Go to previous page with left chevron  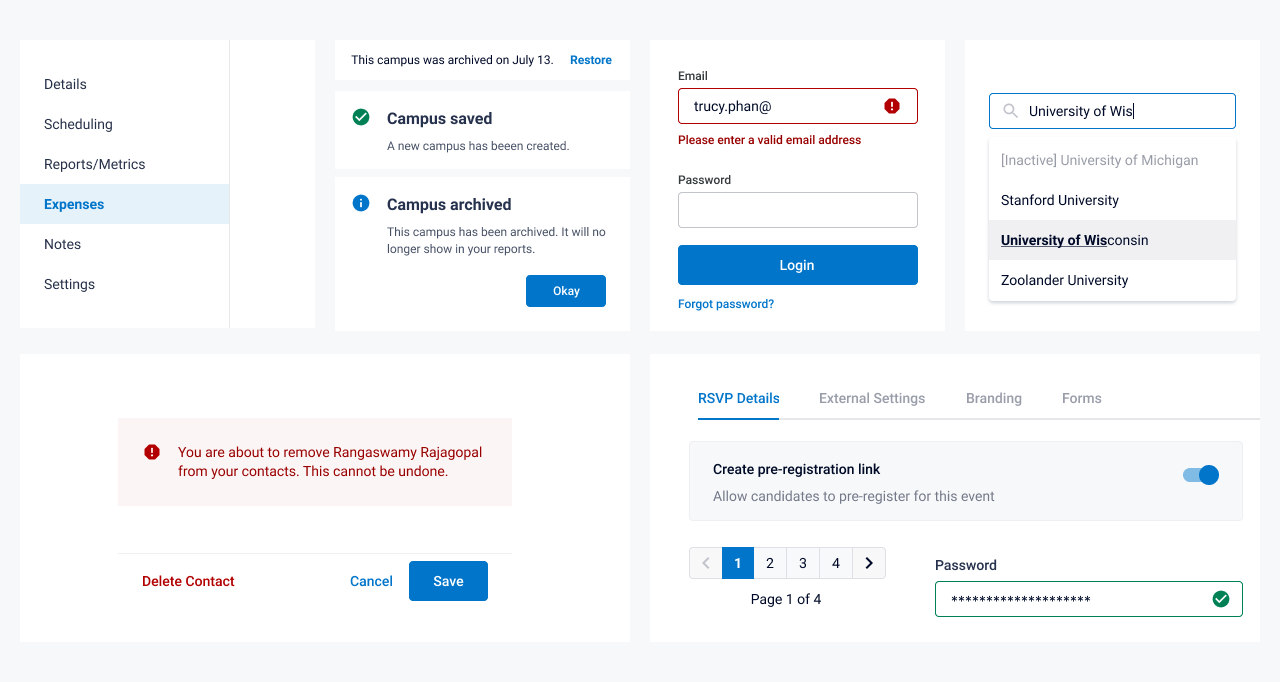click(x=705, y=563)
